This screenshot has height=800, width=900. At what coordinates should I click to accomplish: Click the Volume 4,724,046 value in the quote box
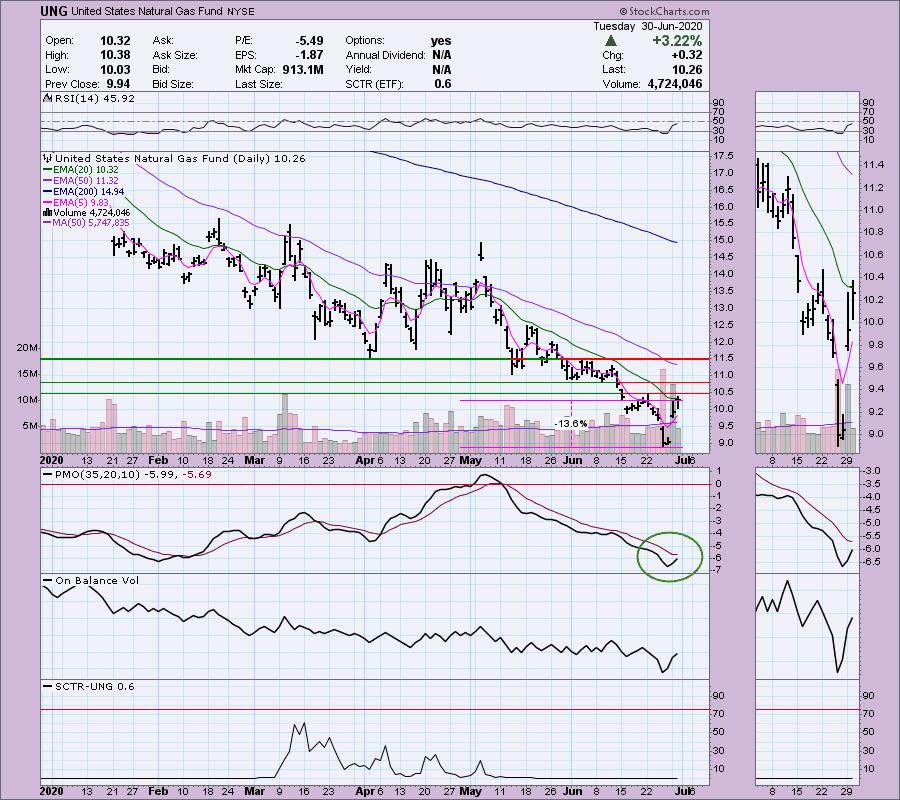[x=675, y=84]
